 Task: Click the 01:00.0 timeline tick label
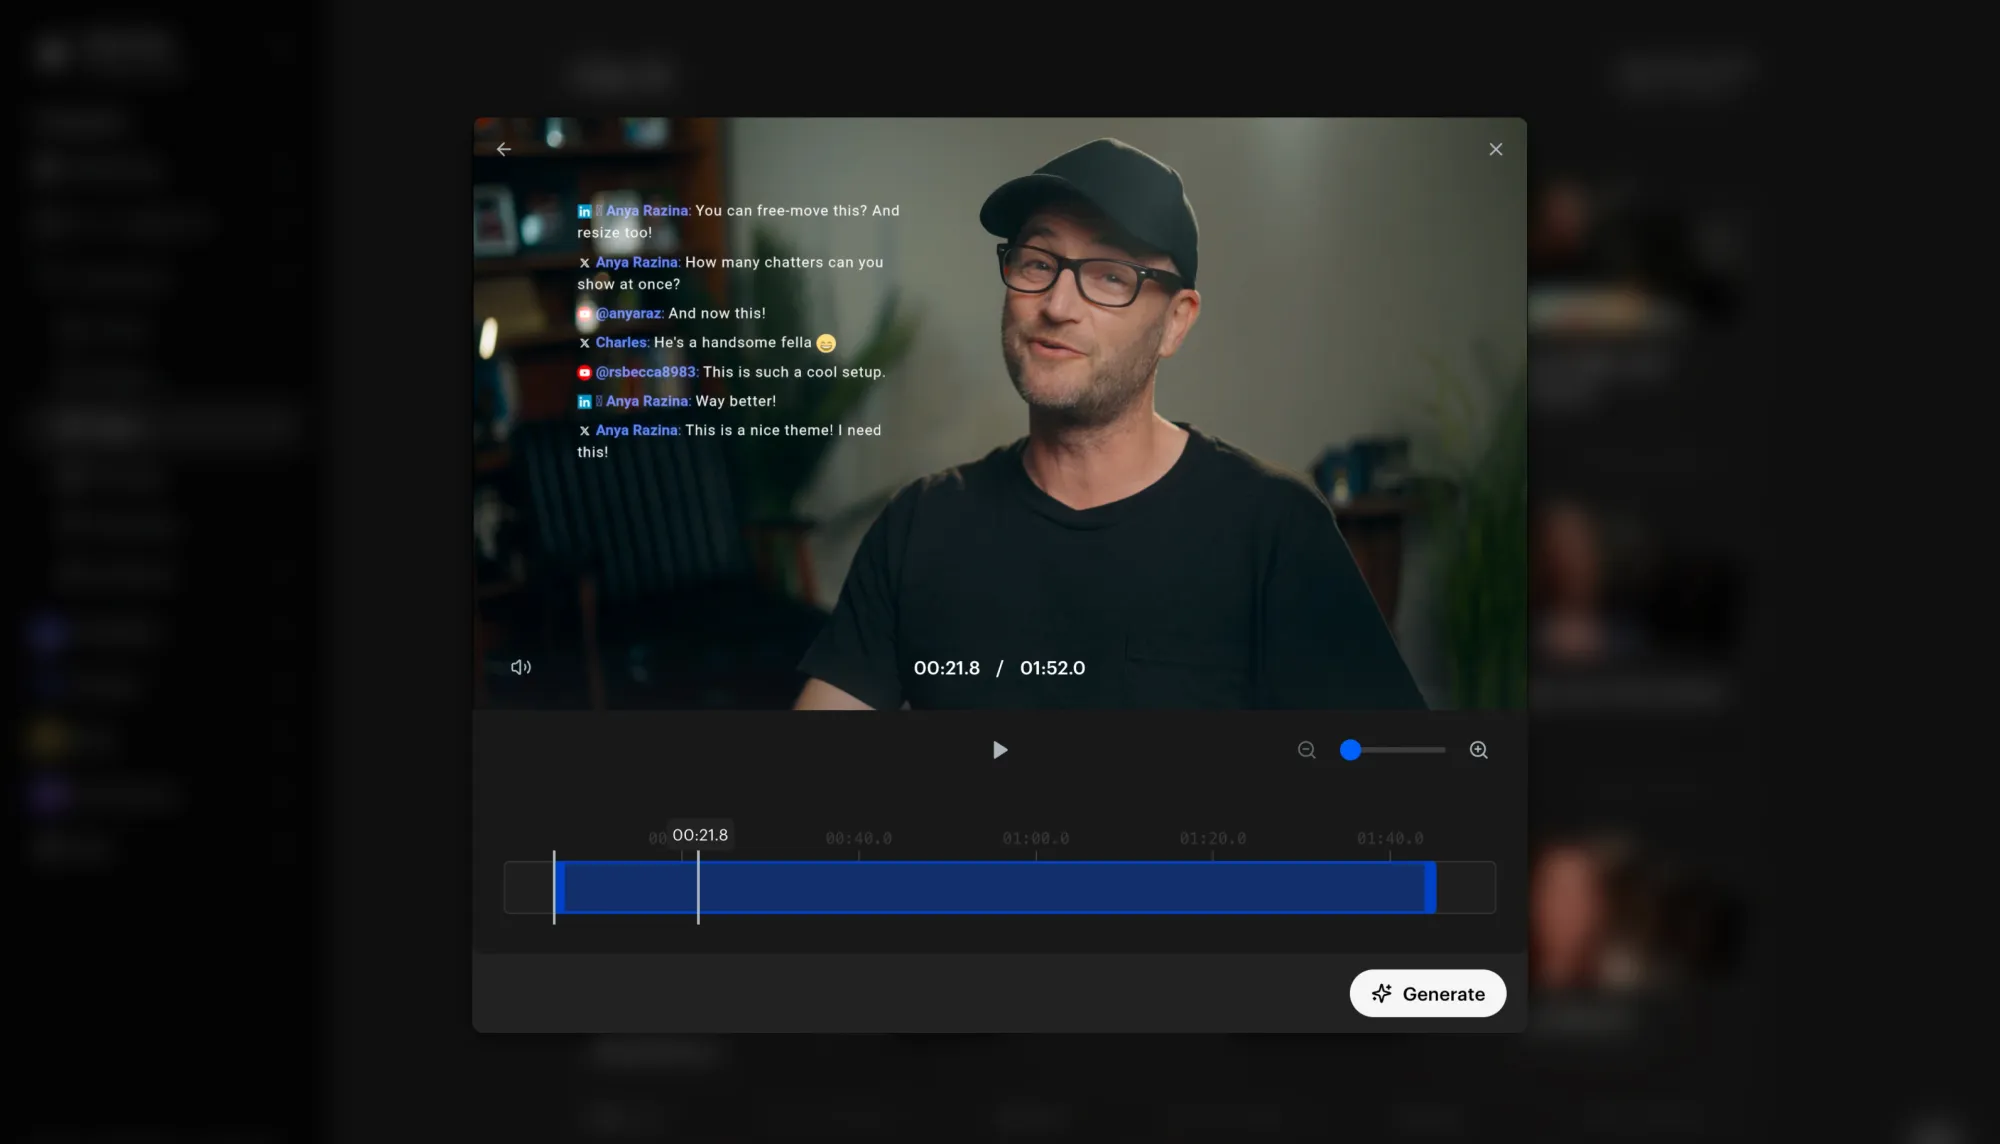pos(1035,838)
